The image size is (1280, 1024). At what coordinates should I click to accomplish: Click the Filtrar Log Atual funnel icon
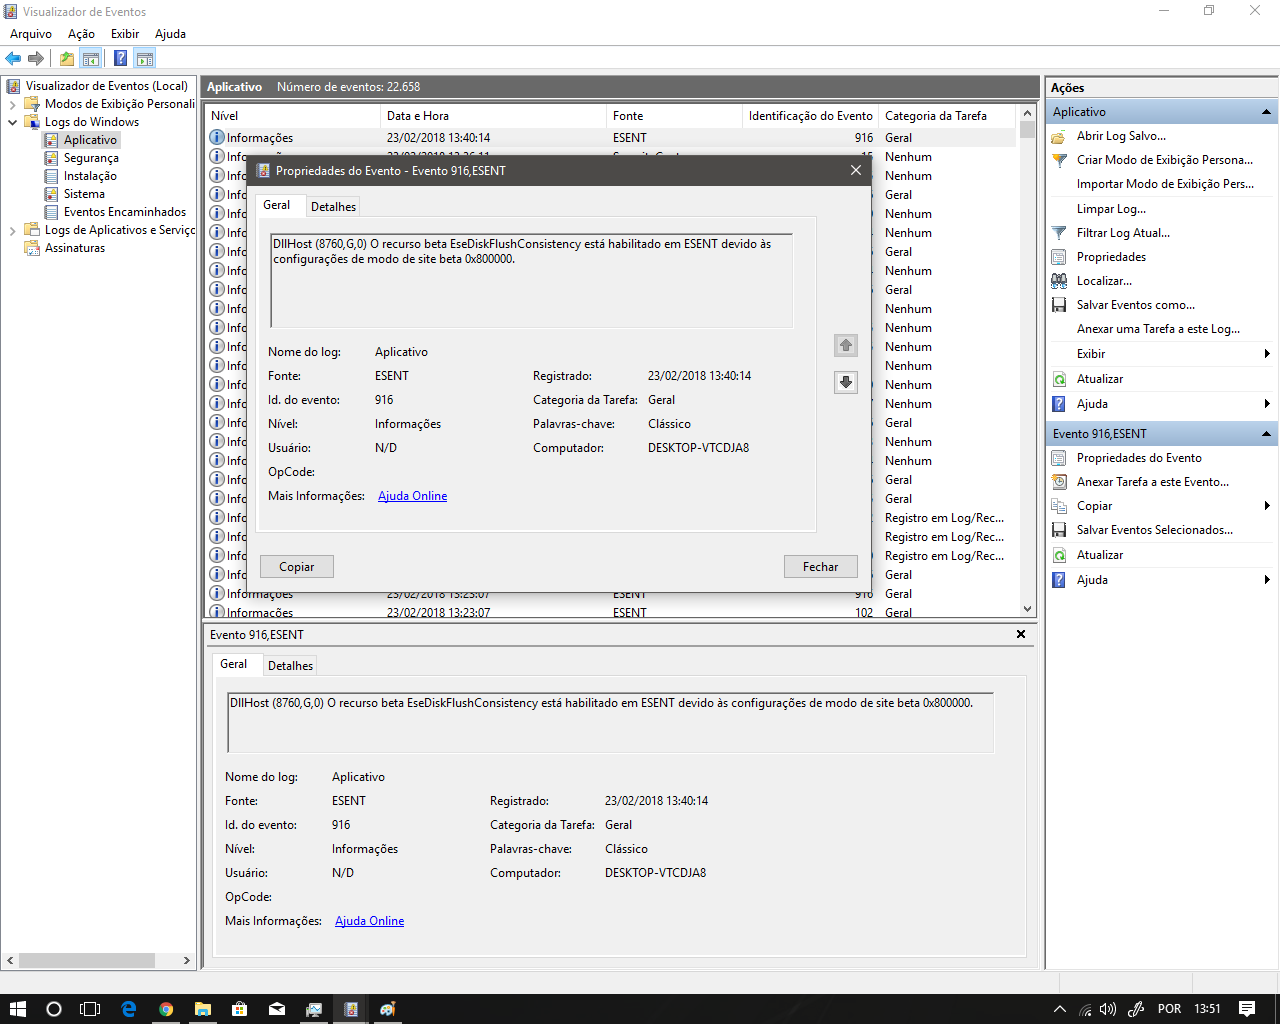1059,233
